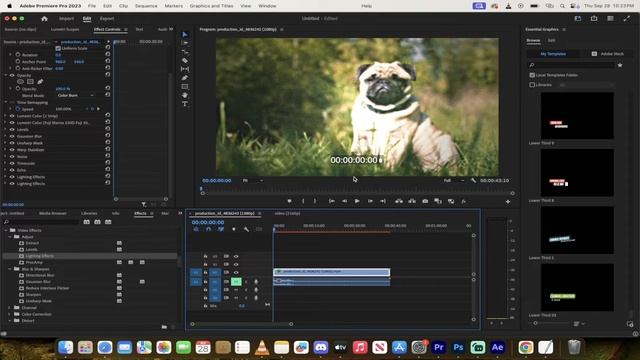640x360 pixels.
Task: Expand the Channel effects folder
Action: 10,308
